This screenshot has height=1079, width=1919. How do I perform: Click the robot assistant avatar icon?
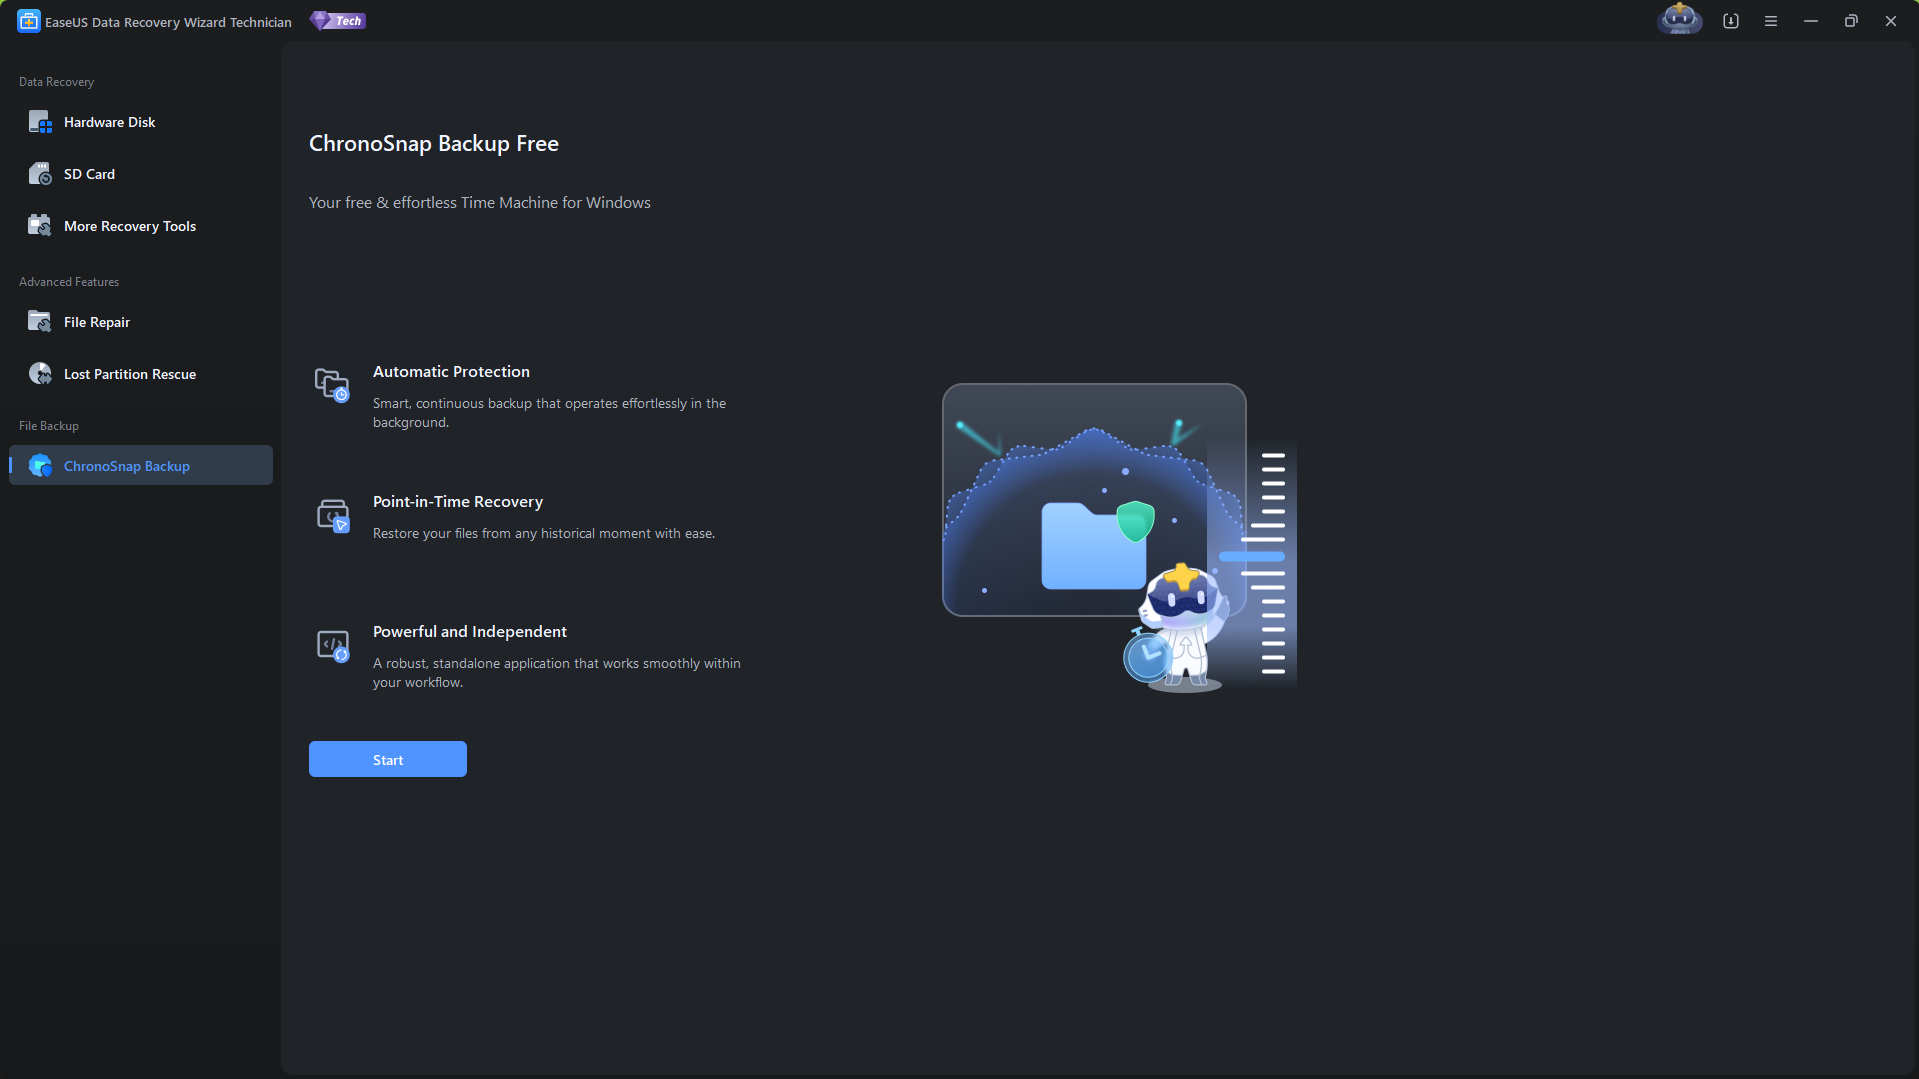coord(1679,20)
